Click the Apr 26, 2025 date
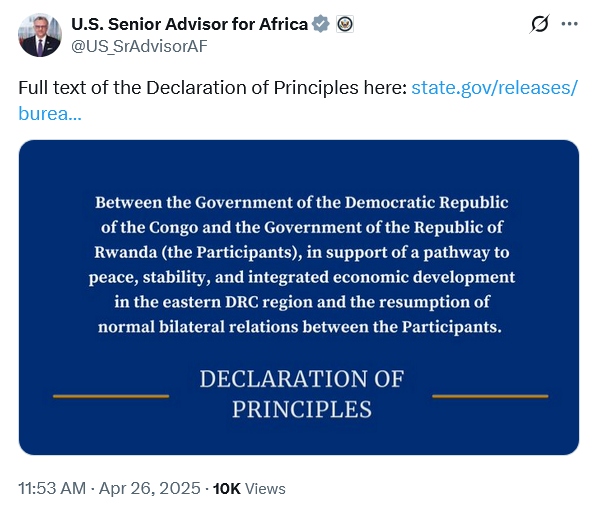The width and height of the screenshot is (598, 510). point(150,488)
